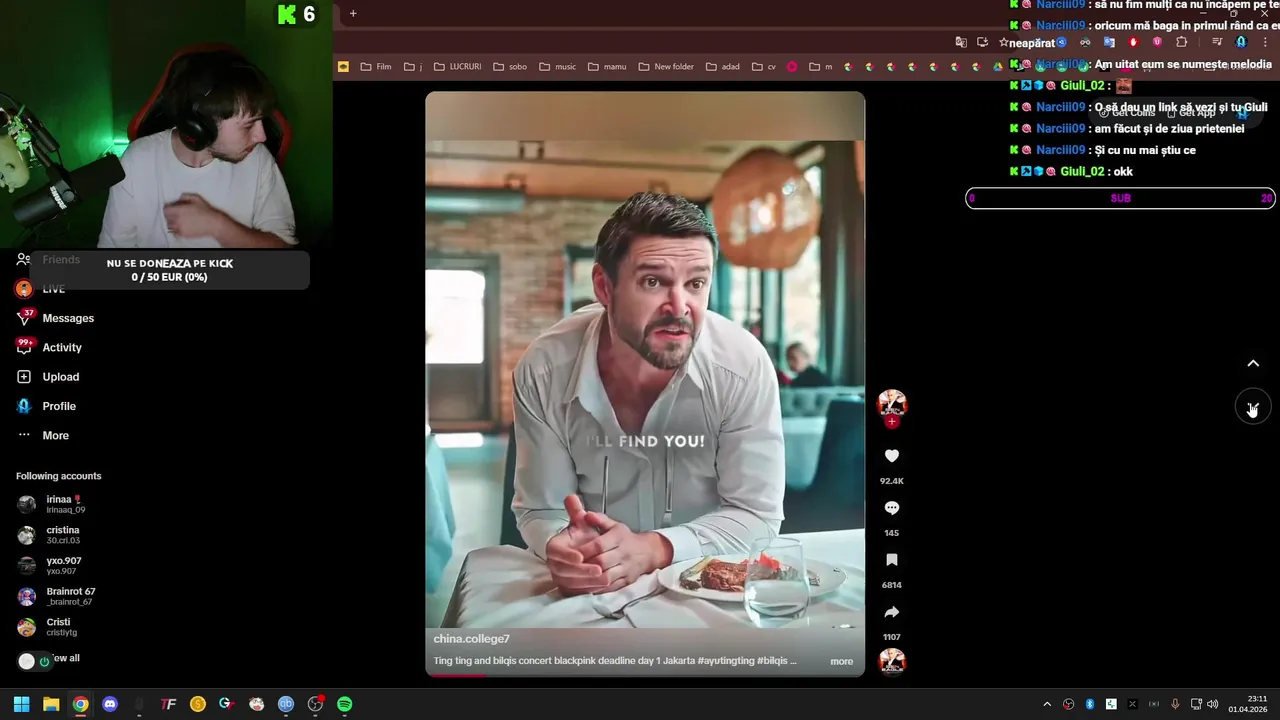Open adad bookmarks folder
The image size is (1280, 720).
coord(723,67)
